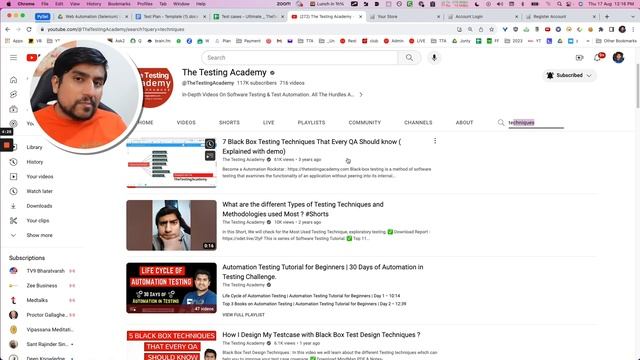Open the Create video icon
The height and width of the screenshot is (360, 640).
[x=579, y=58]
